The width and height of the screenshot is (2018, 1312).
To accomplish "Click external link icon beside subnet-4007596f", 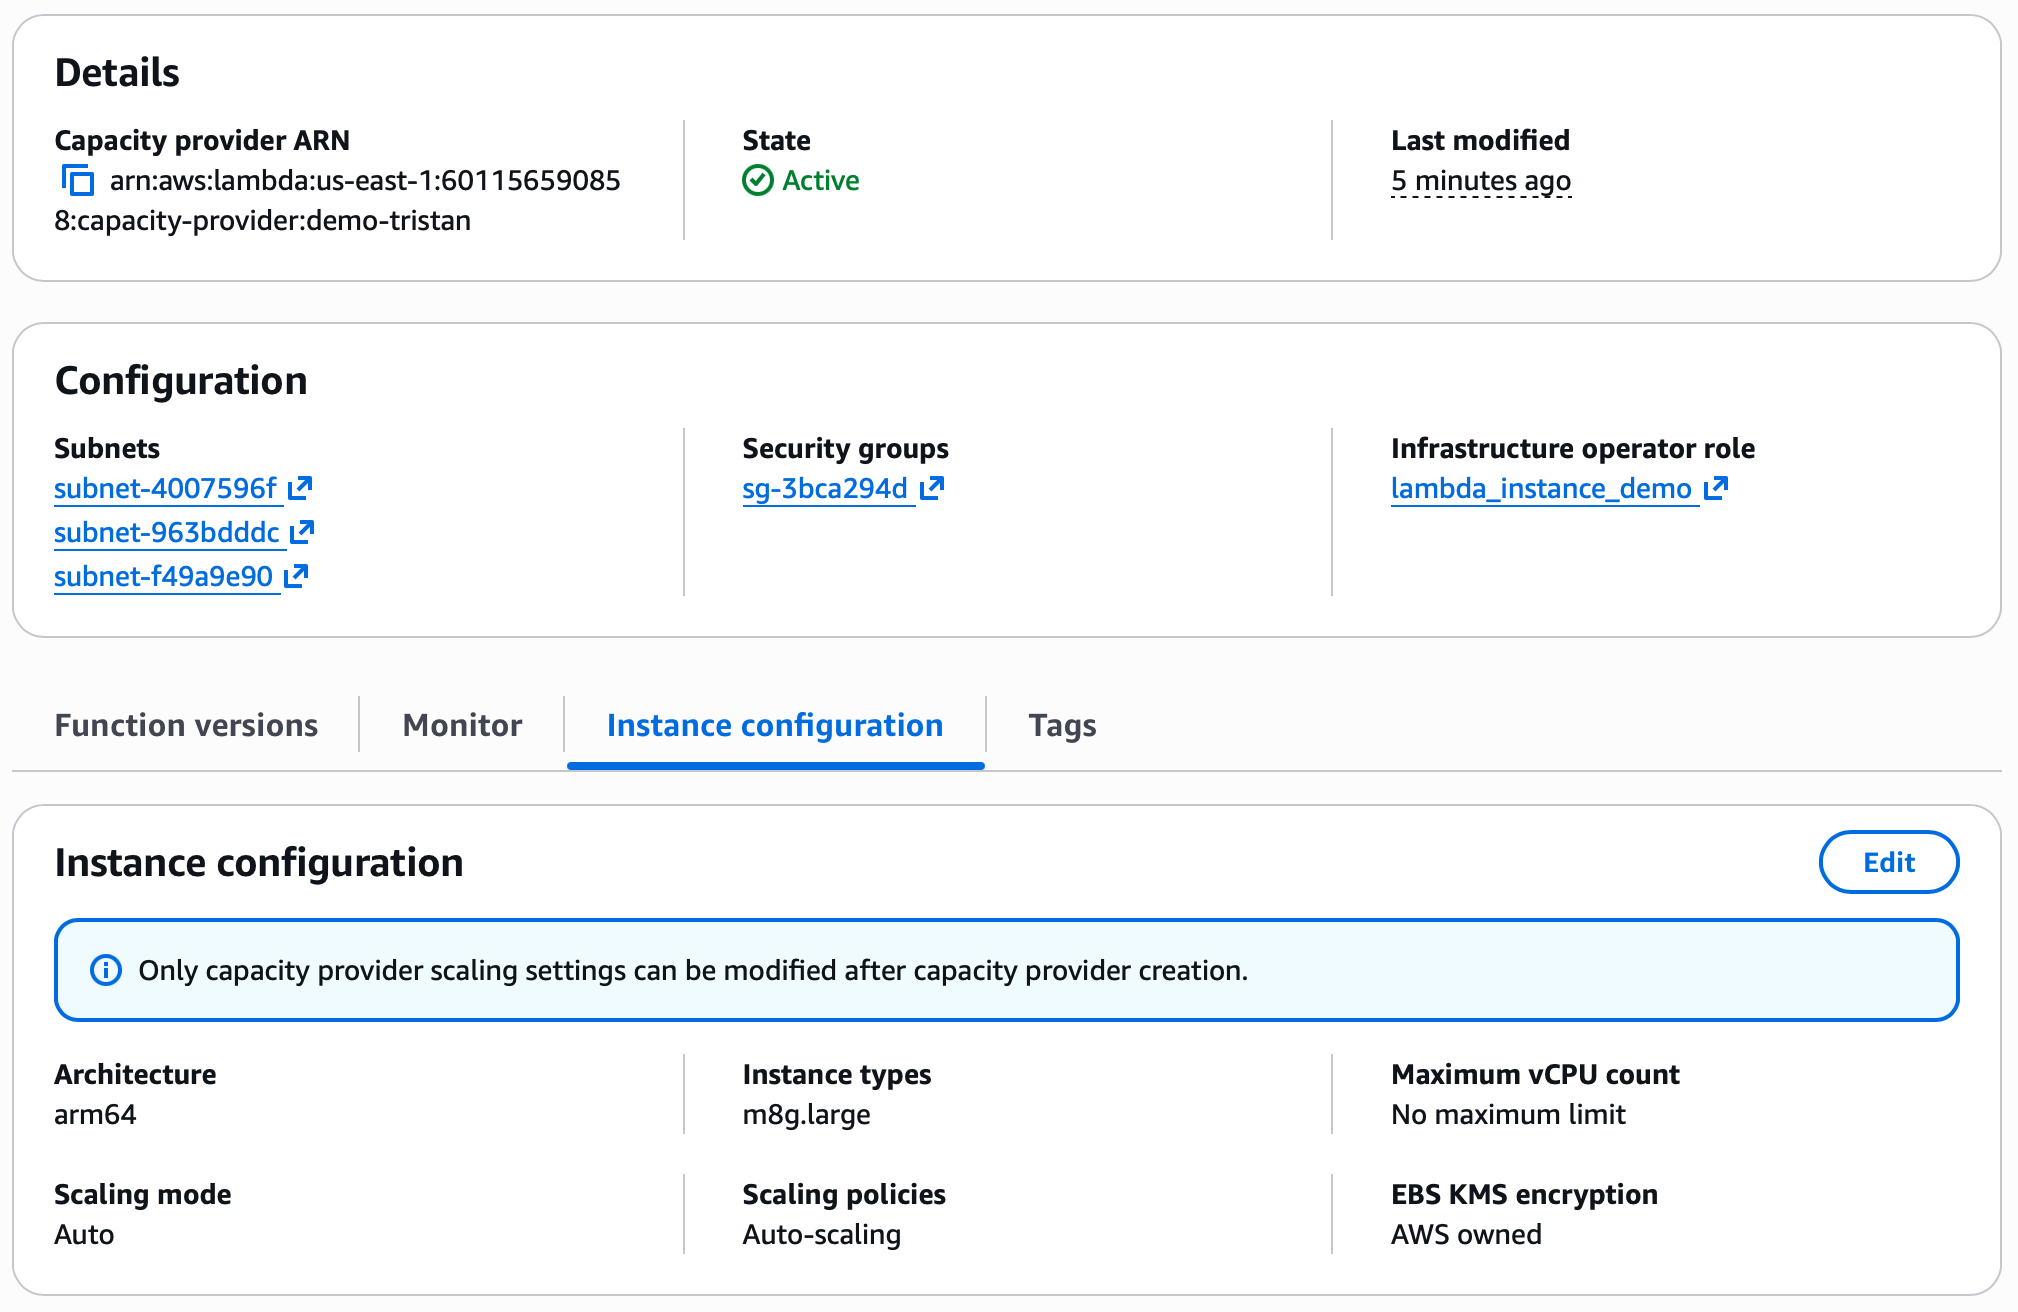I will 300,488.
